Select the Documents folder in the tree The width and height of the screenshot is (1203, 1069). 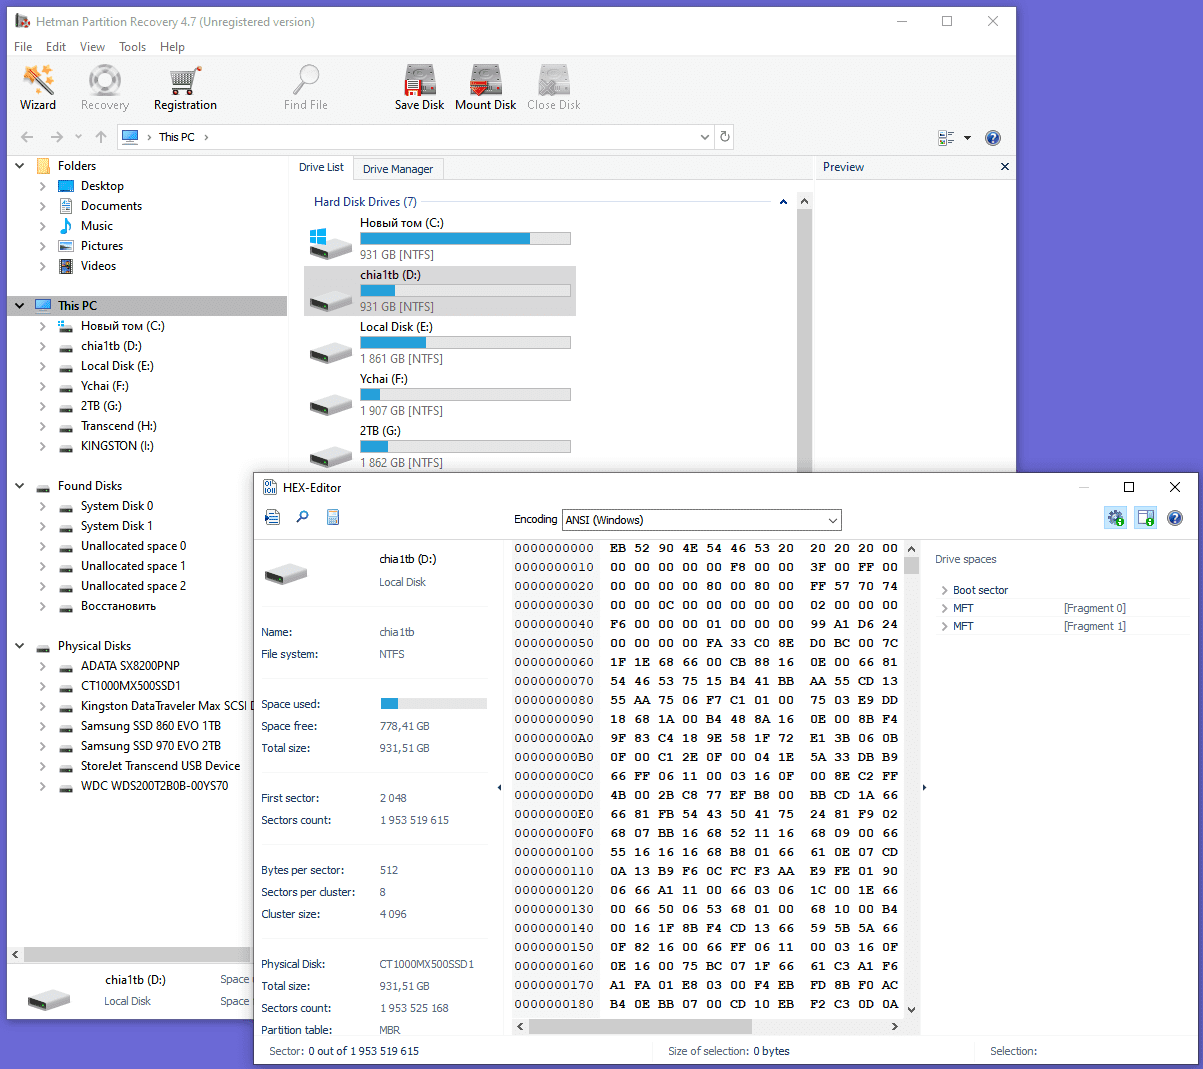111,206
